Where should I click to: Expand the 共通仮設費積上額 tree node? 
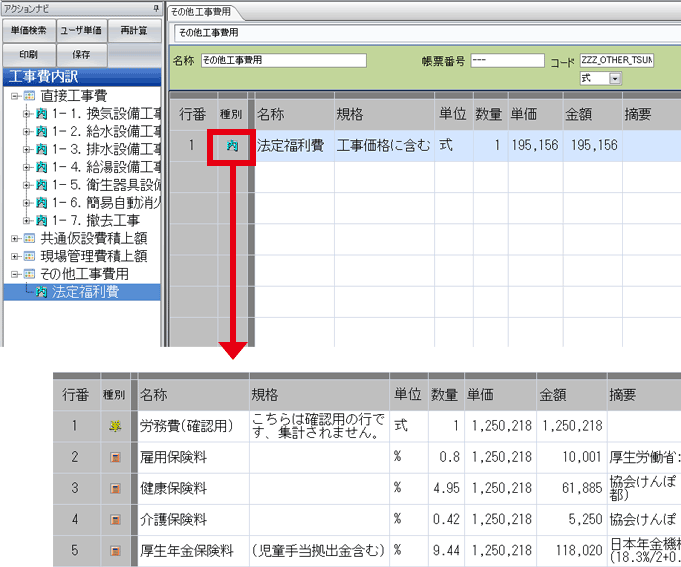(x=14, y=238)
